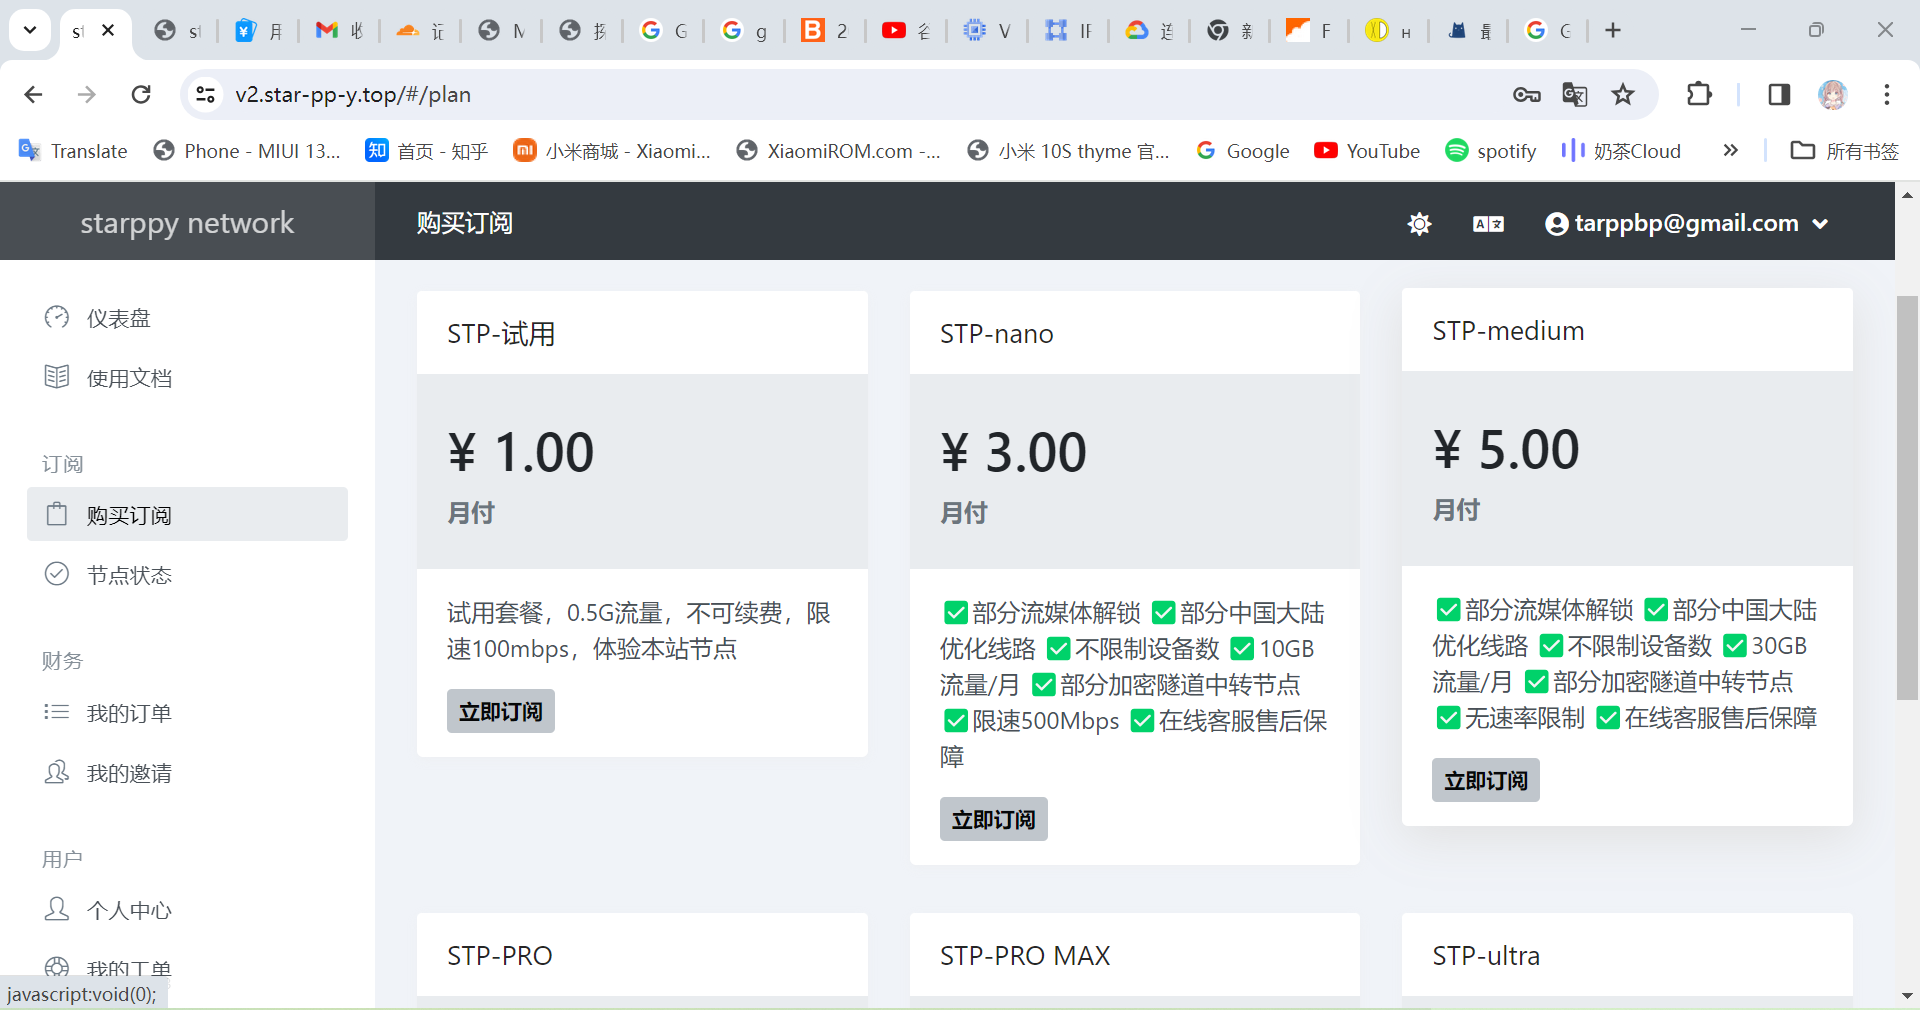Click the scrollbar down arrow
Image resolution: width=1920 pixels, height=1010 pixels.
click(x=1907, y=995)
